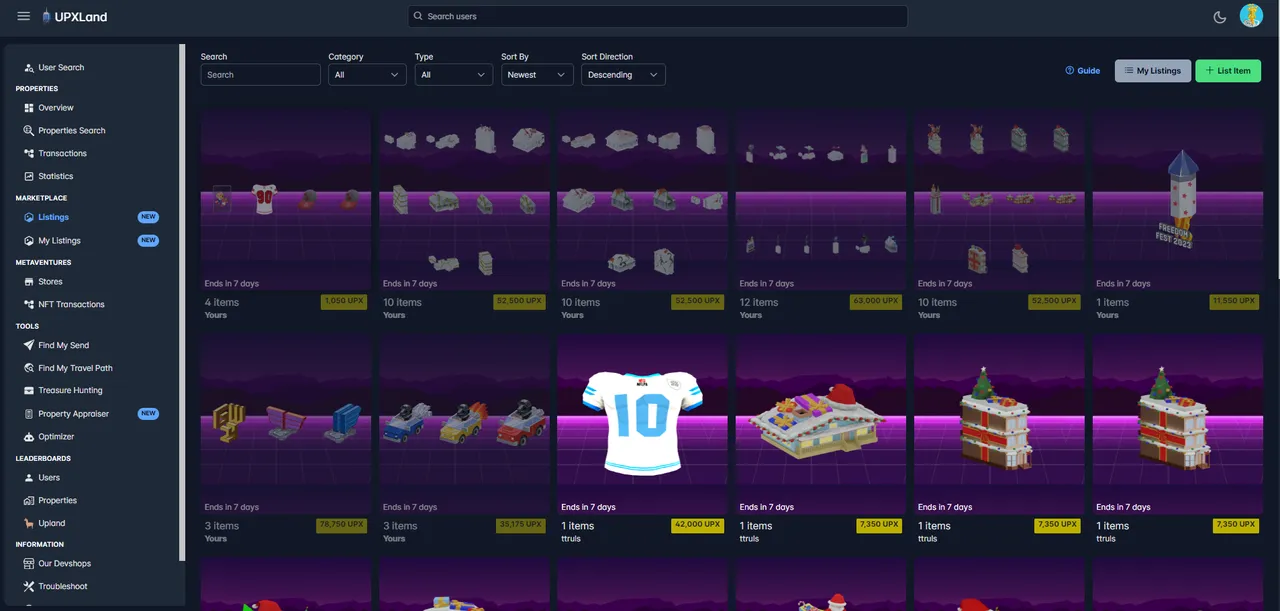Image resolution: width=1280 pixels, height=611 pixels.
Task: Open the 4 items listing thumbnail
Action: click(x=286, y=201)
